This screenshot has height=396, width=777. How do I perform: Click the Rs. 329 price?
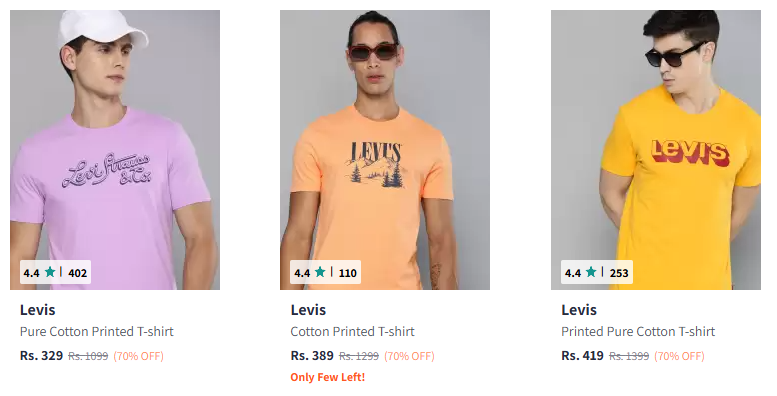[x=42, y=356]
